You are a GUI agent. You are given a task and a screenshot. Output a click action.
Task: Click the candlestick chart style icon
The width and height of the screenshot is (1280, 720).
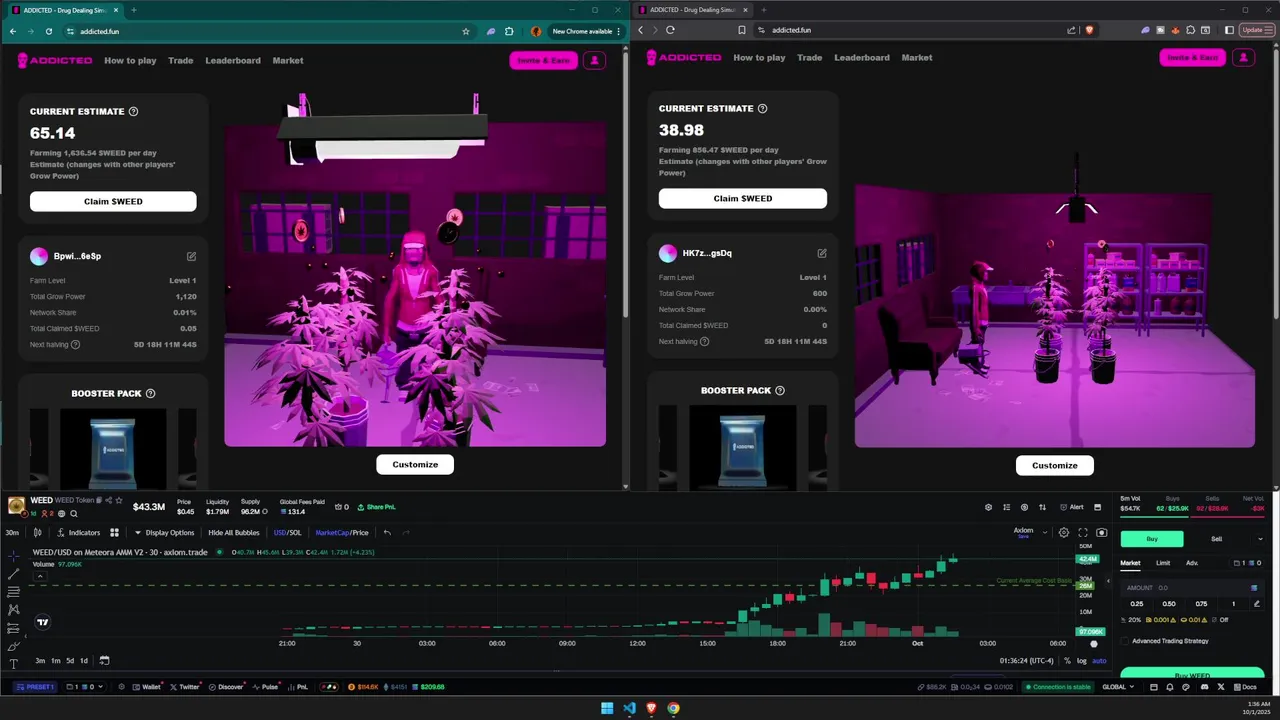[37, 532]
